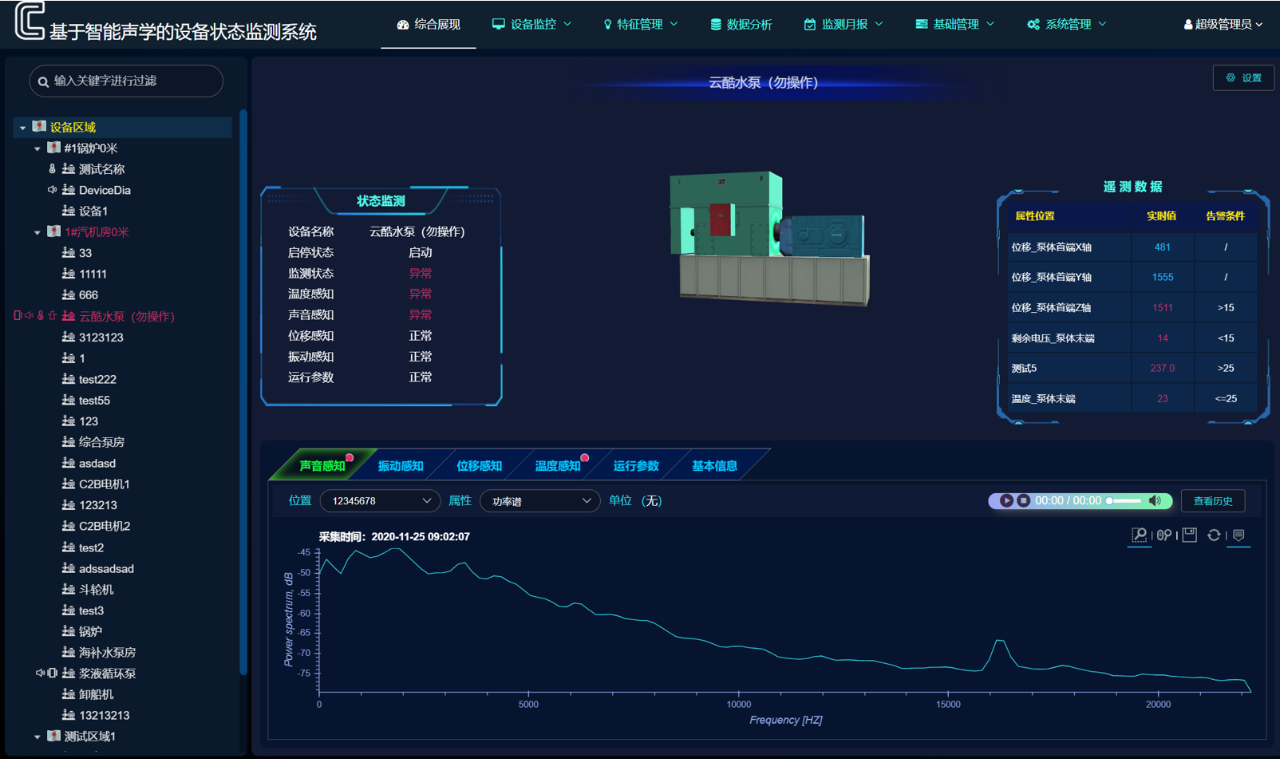Click the speaker icon beside 浆液循环泵

pos(41,673)
